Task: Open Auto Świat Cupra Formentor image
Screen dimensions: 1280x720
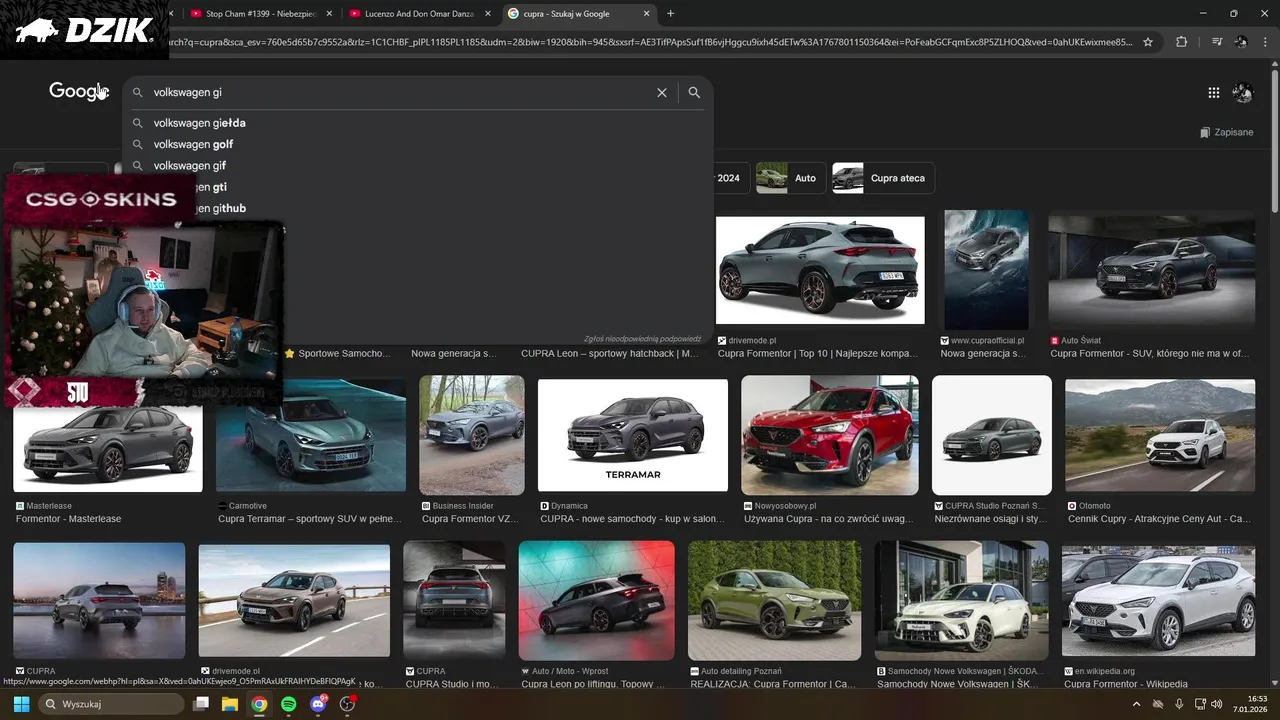Action: [1151, 270]
